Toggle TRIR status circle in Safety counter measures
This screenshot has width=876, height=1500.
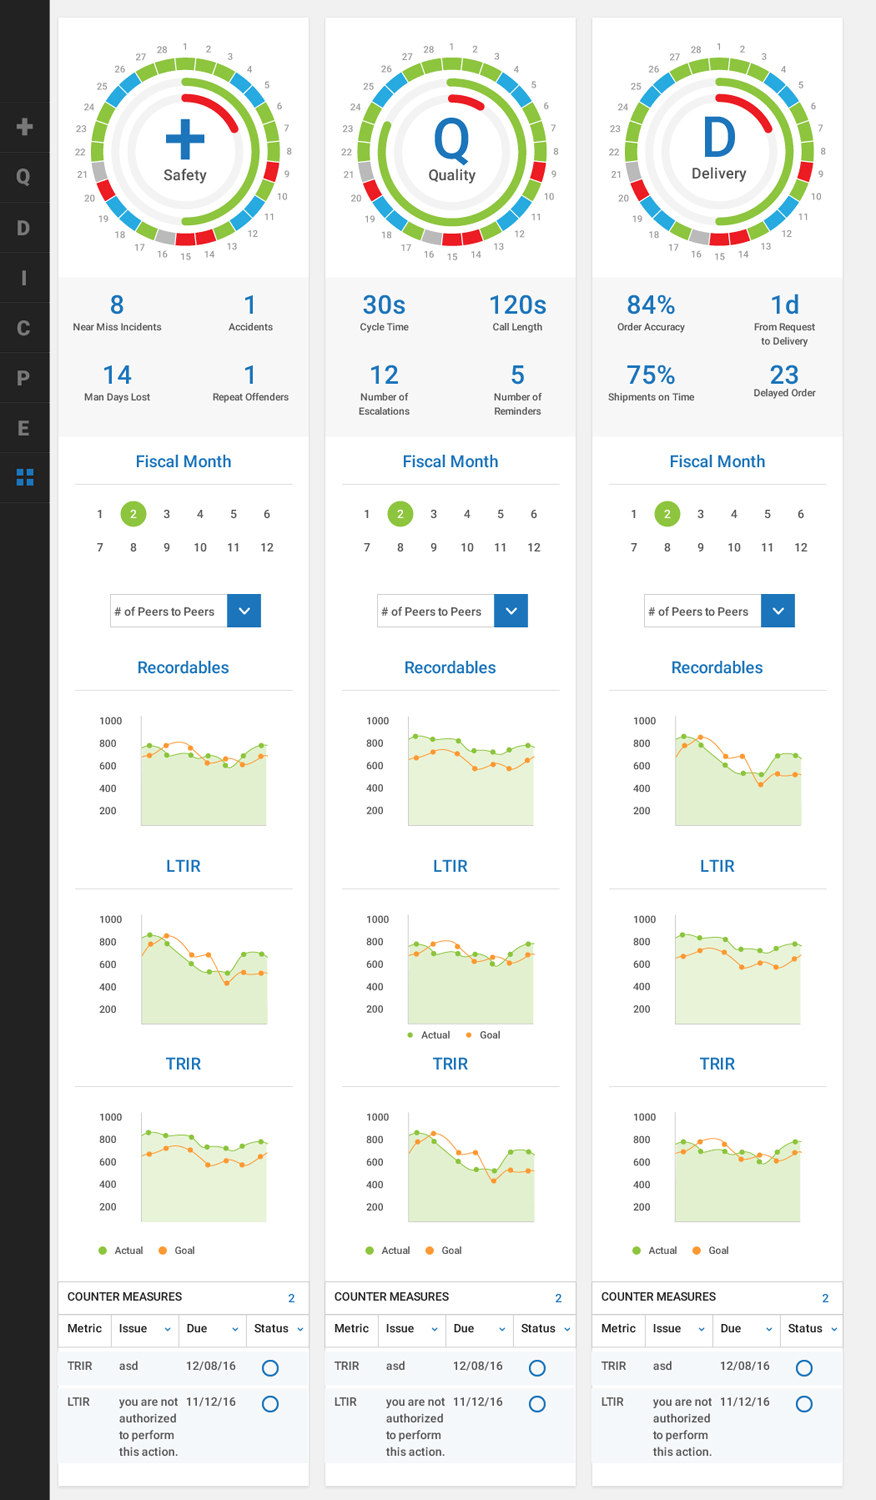click(270, 1368)
